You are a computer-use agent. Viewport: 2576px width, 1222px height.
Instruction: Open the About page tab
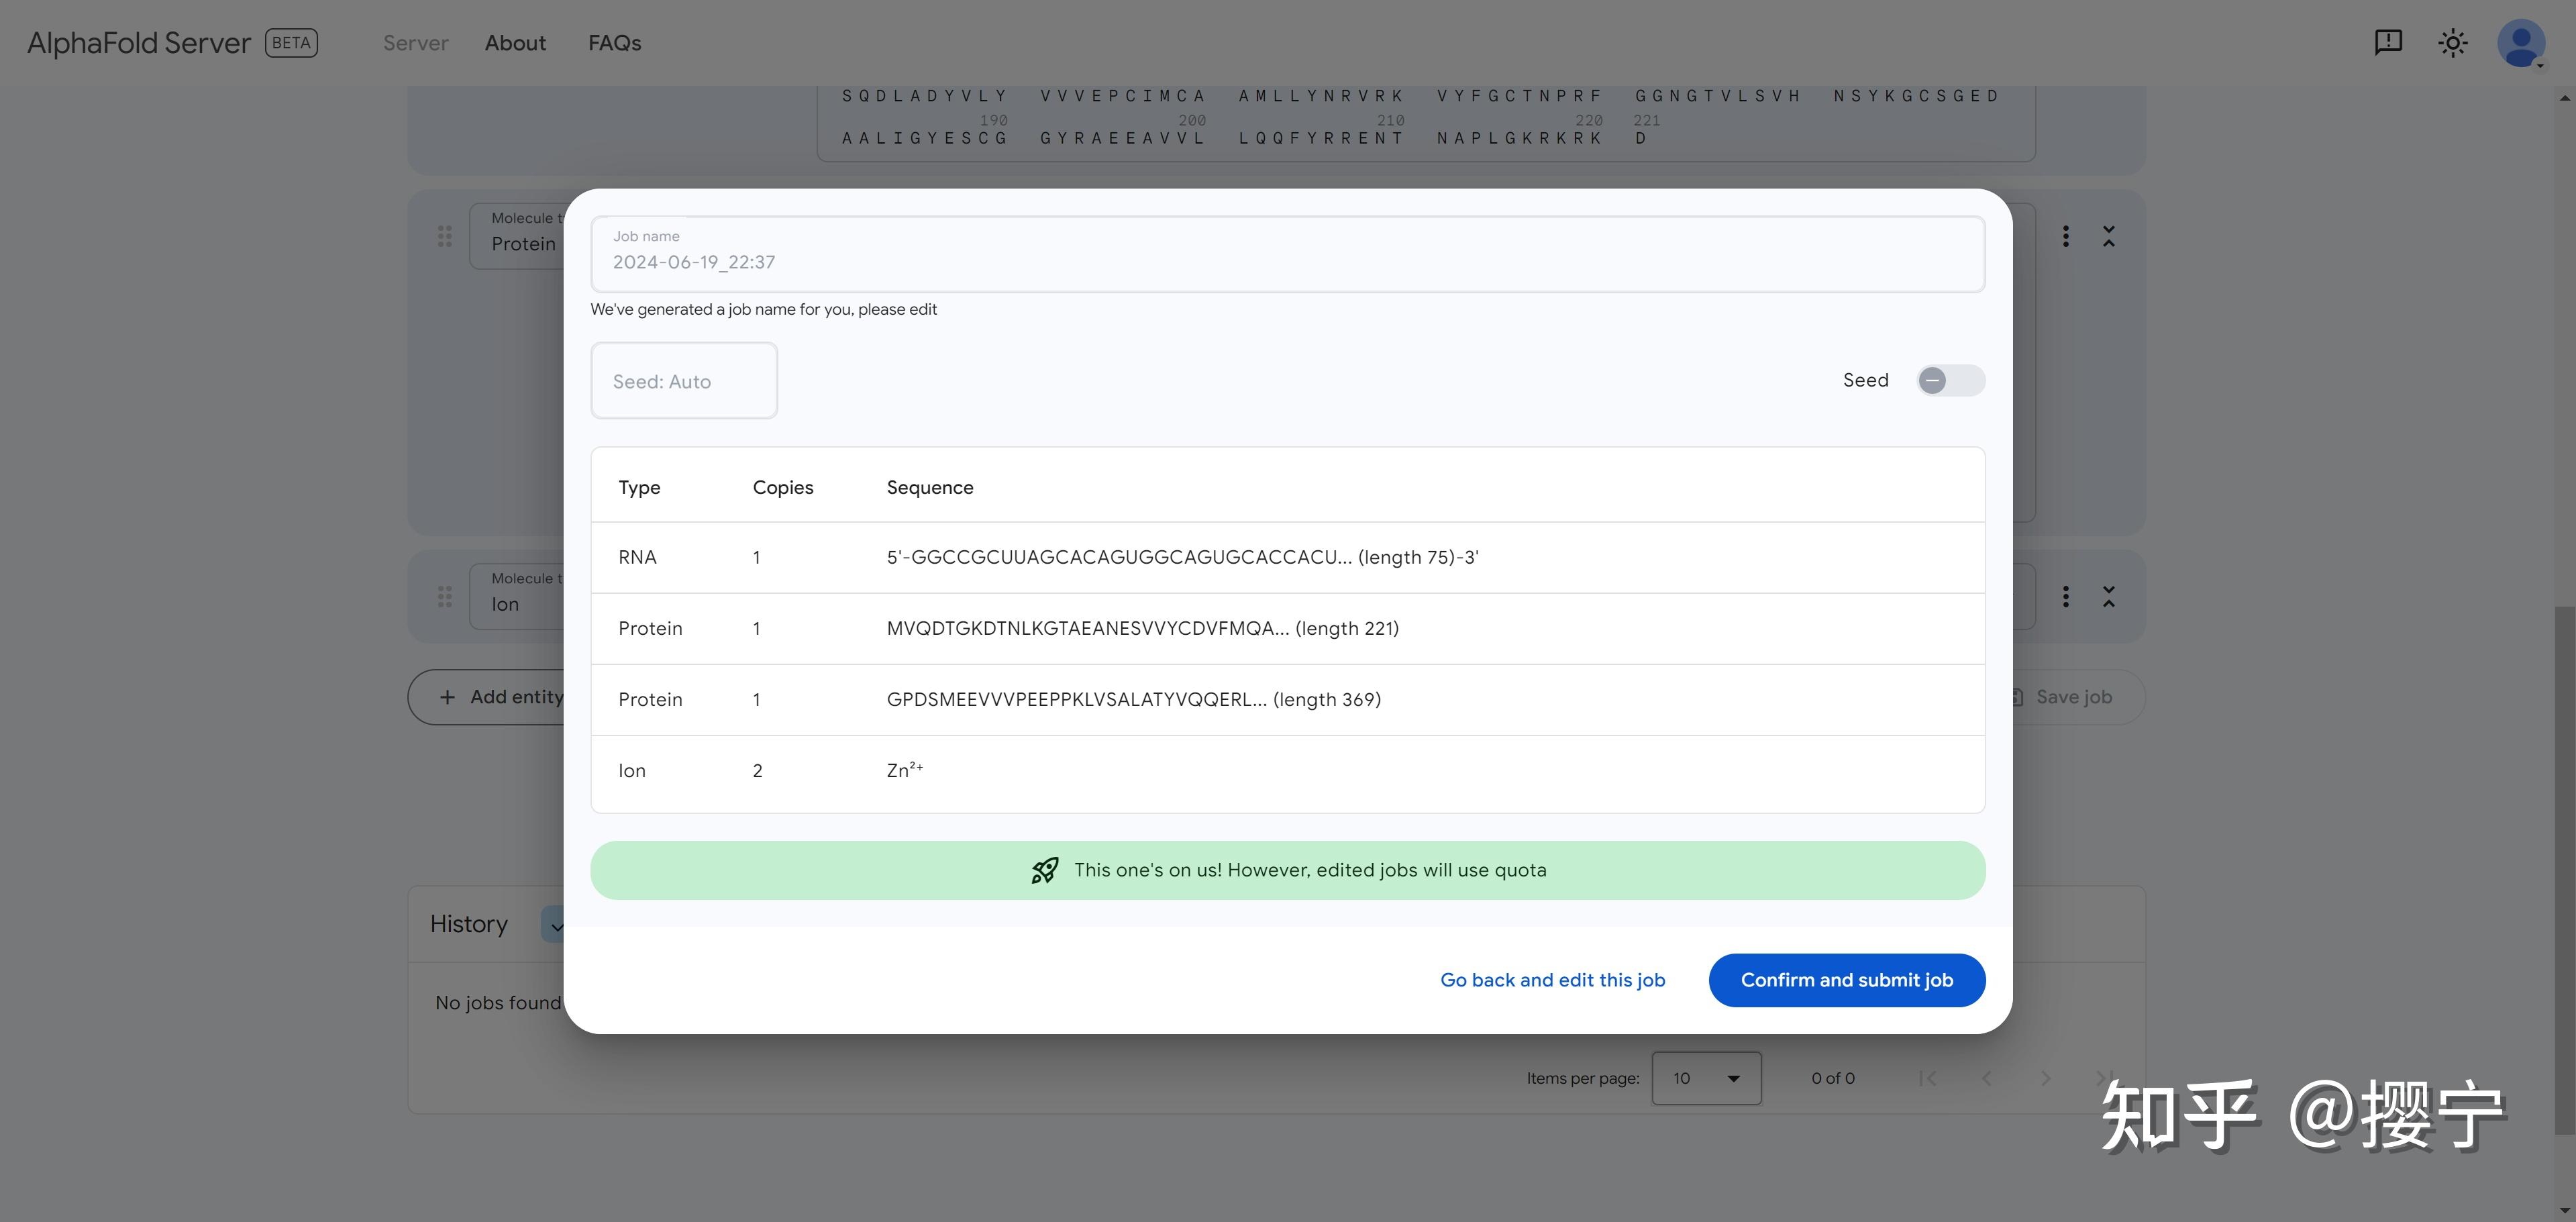coord(515,43)
